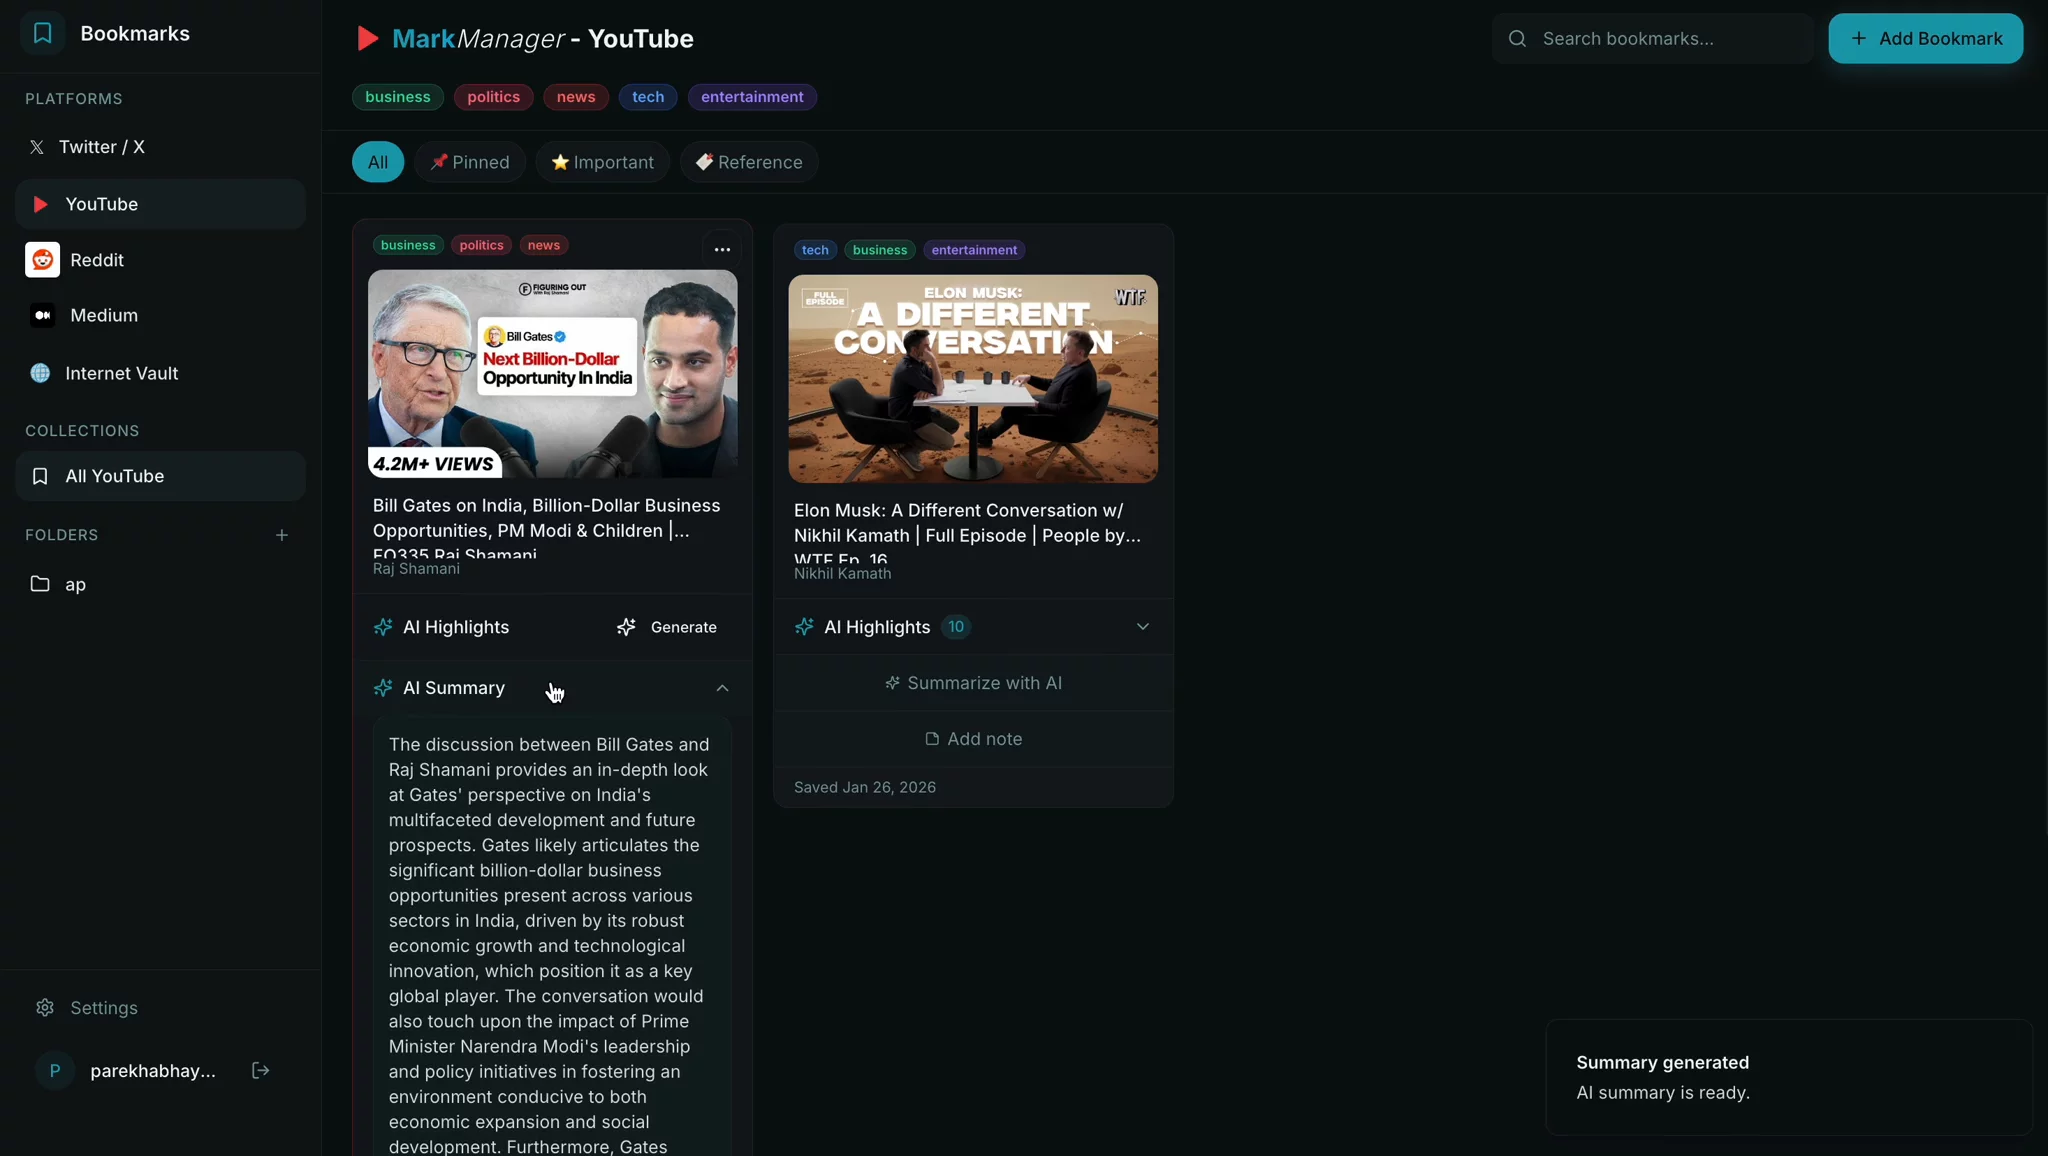Select YouTube in the platforms list

coord(160,204)
